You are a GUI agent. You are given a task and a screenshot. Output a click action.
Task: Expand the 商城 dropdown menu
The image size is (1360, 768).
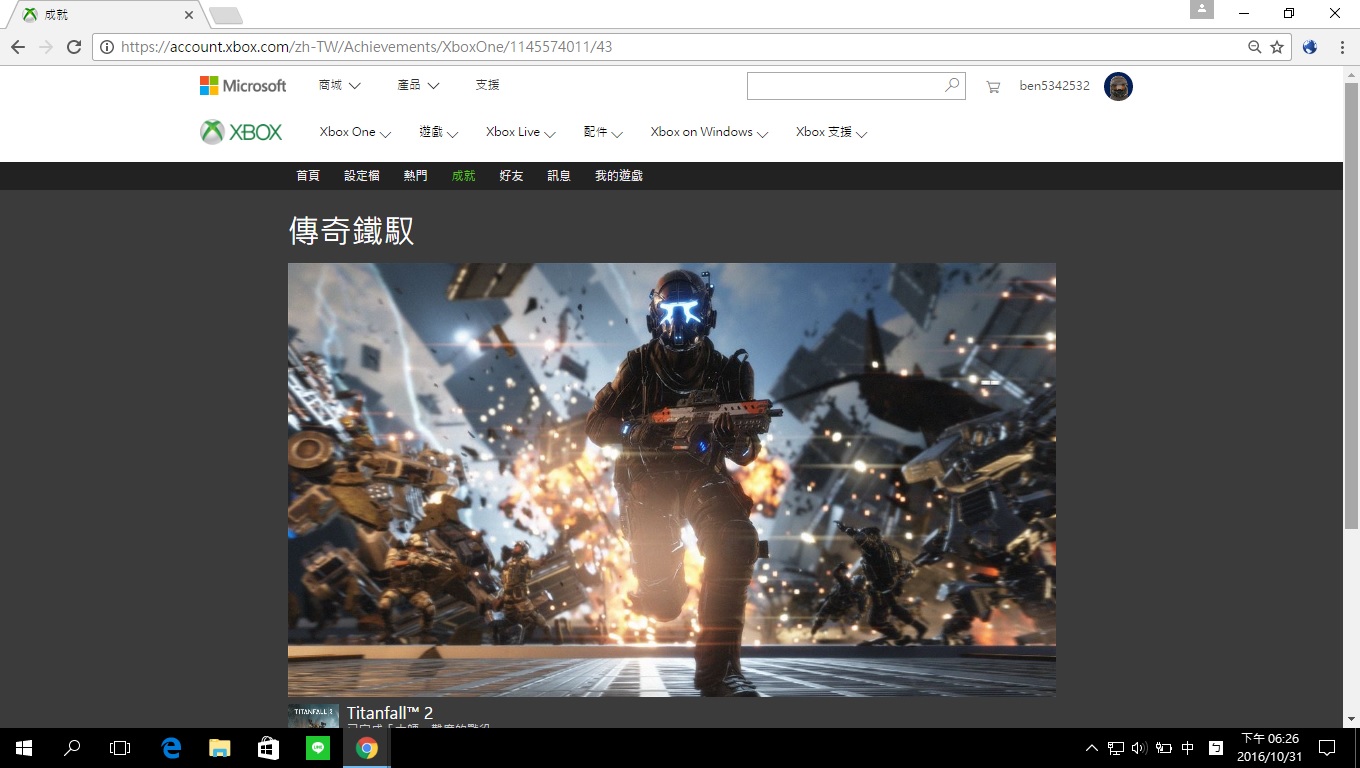coord(339,86)
